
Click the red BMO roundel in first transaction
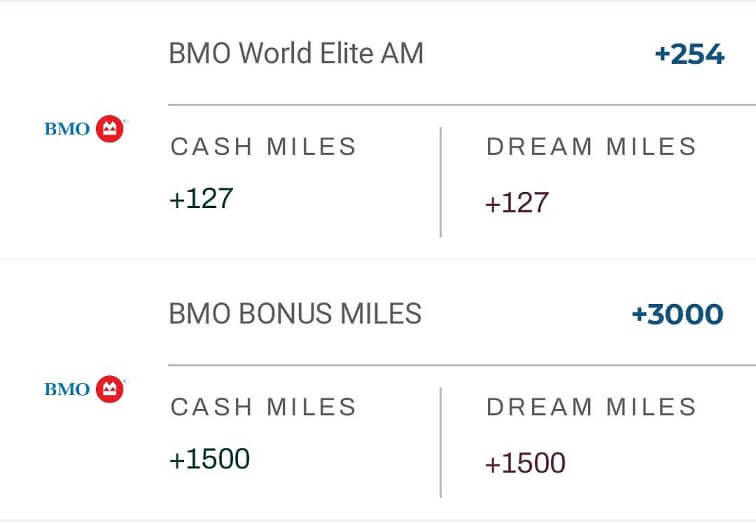coord(109,129)
